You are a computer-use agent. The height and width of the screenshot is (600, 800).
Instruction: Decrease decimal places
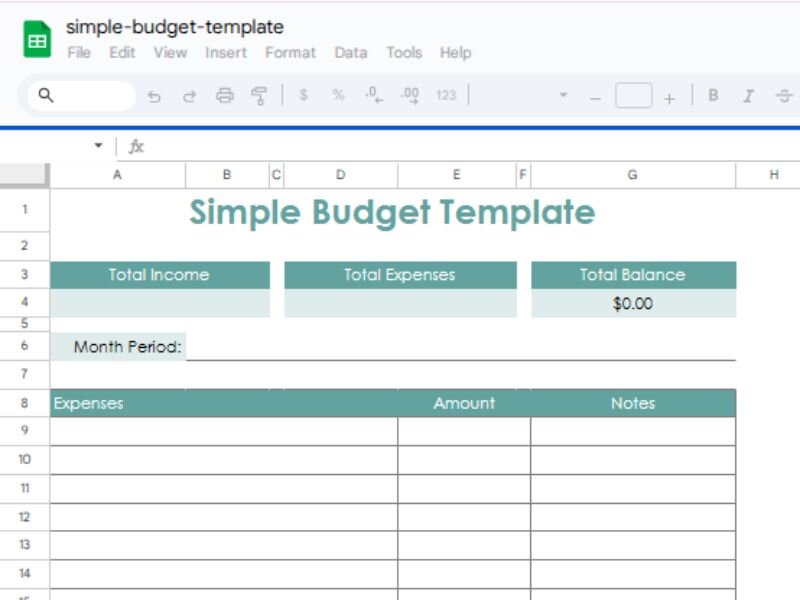pos(373,95)
